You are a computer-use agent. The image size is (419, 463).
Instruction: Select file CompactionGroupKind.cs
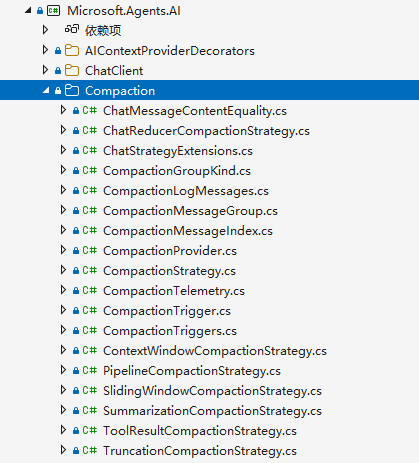(x=177, y=171)
